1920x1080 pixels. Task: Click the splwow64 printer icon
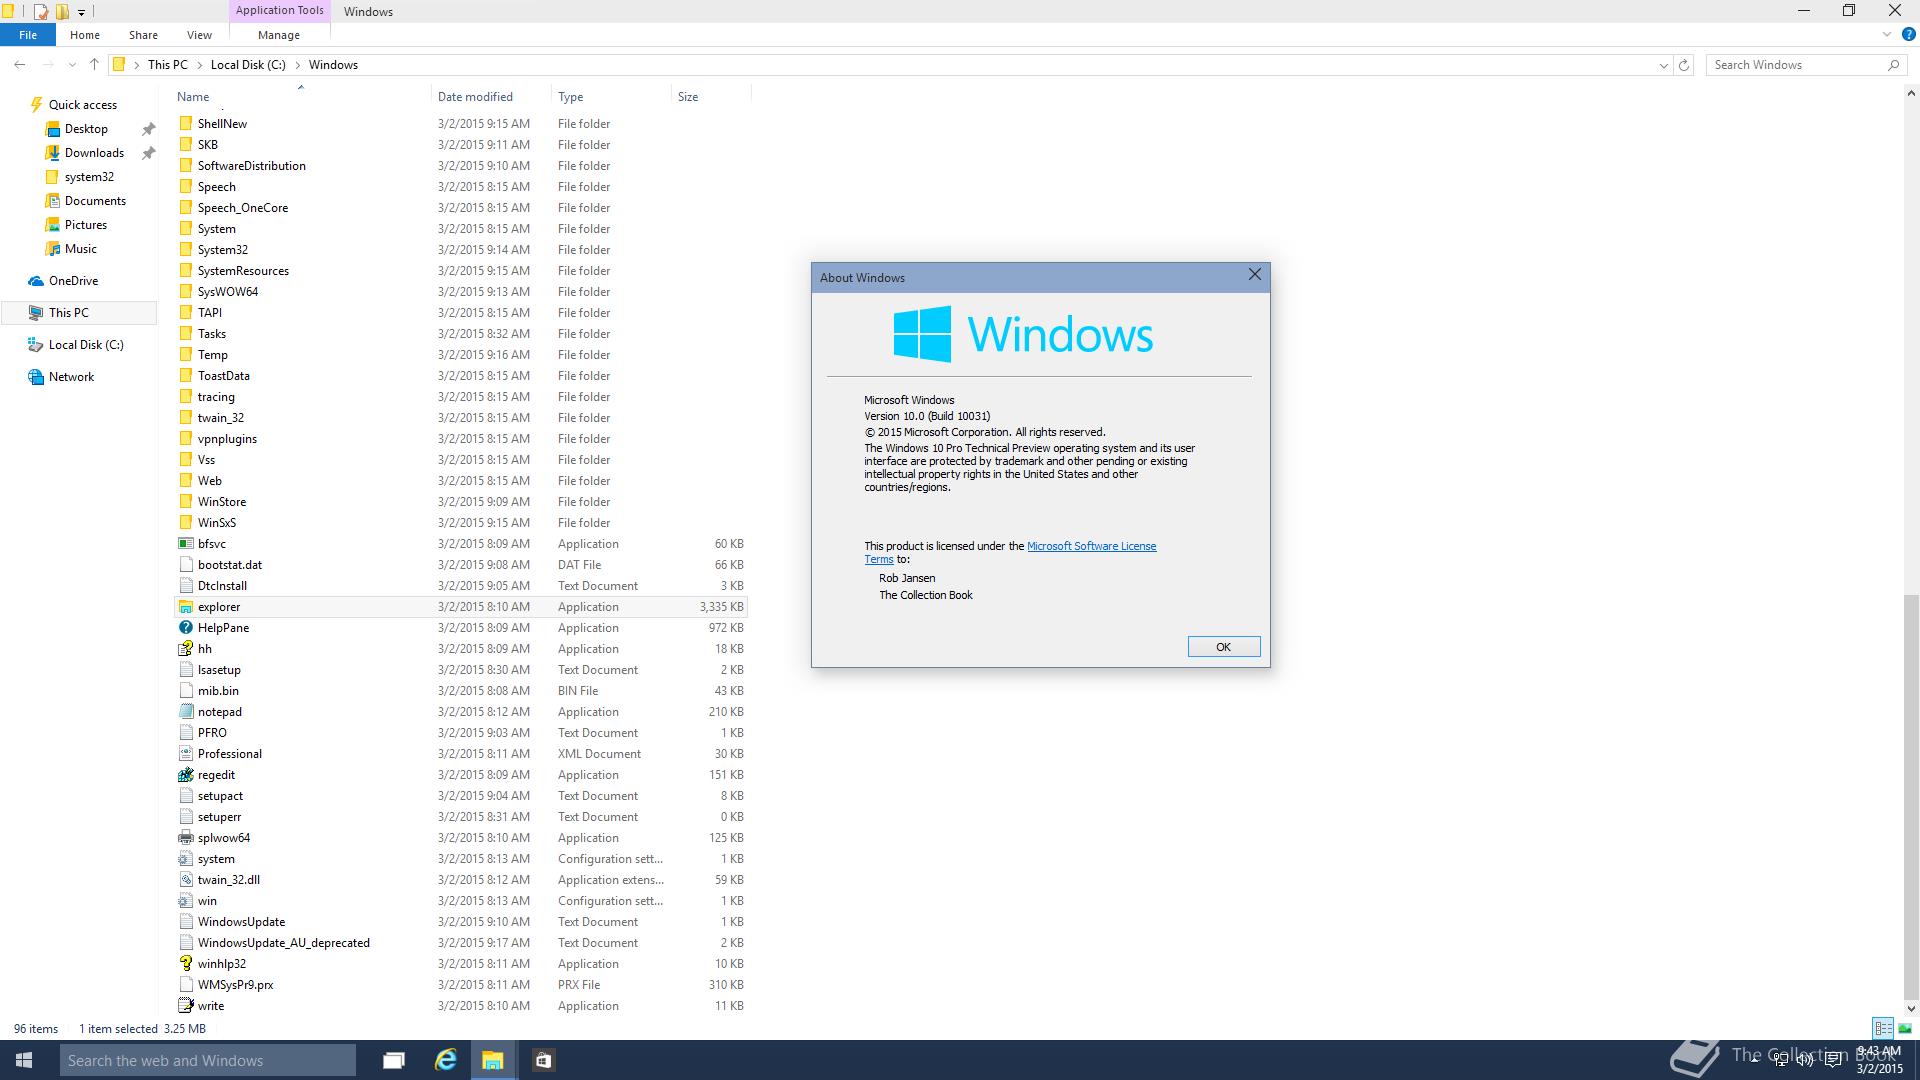[185, 838]
